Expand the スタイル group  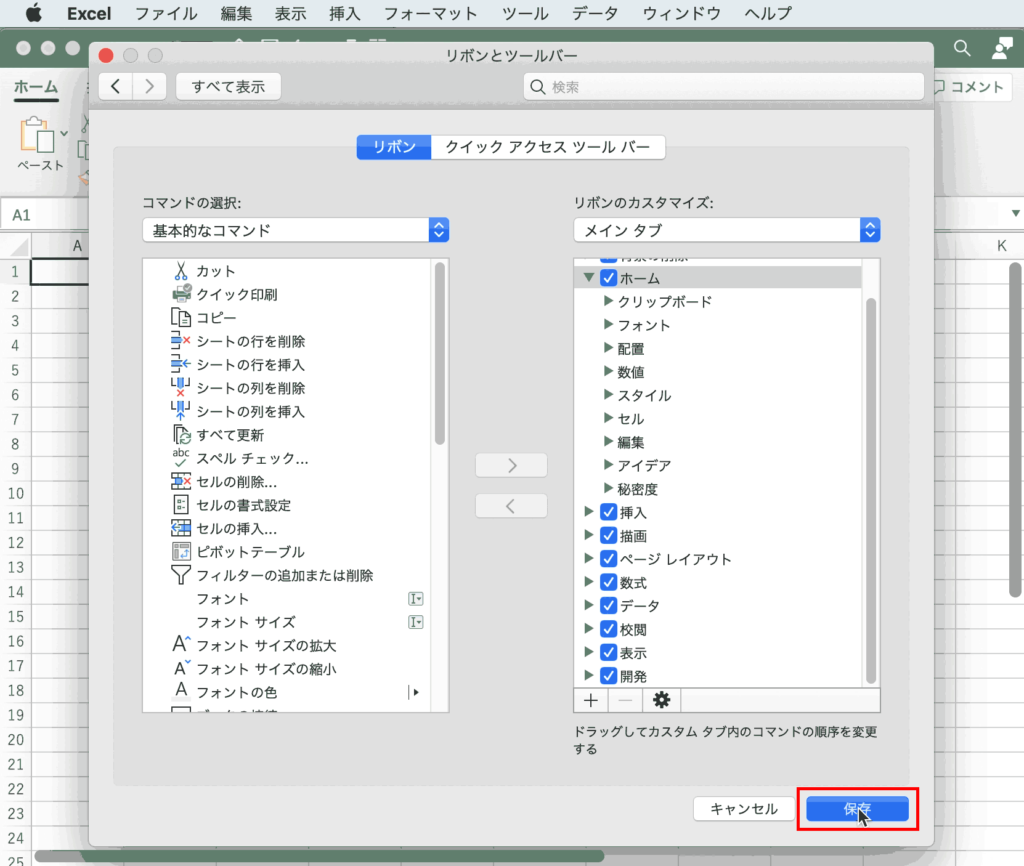coord(608,395)
